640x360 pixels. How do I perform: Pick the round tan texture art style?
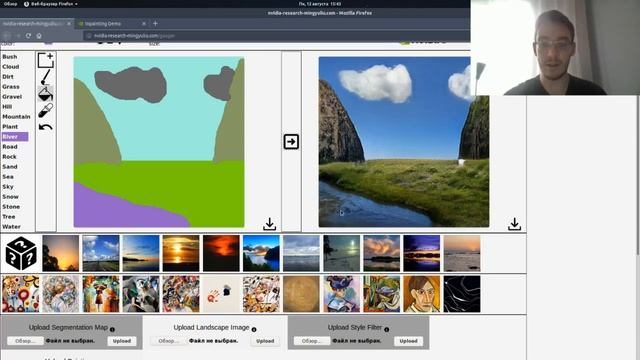301,294
